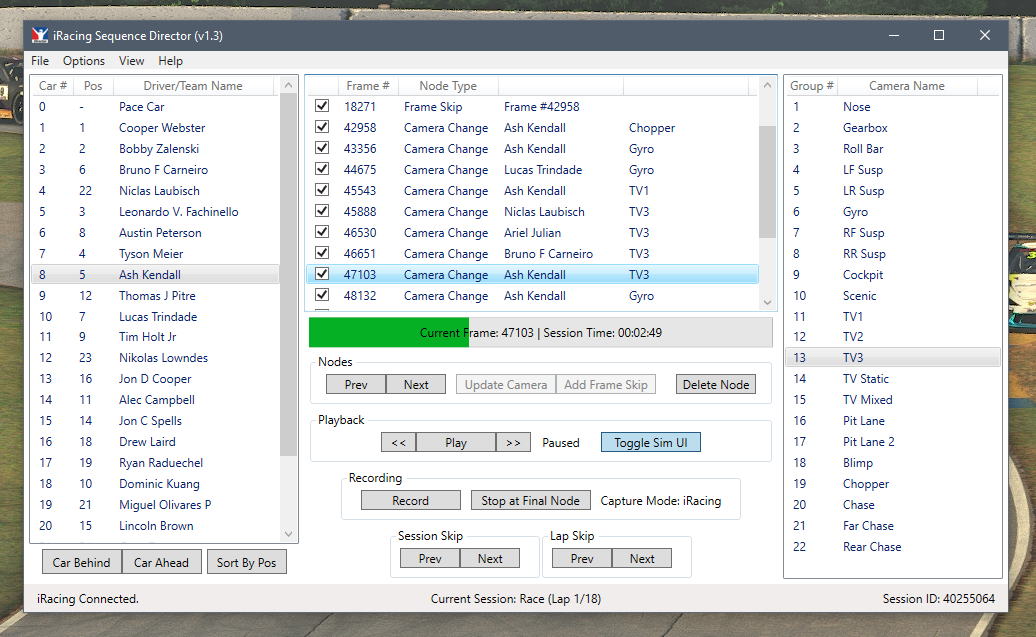This screenshot has width=1036, height=637.
Task: Select driver Lincoln Brown
Action: click(x=156, y=525)
